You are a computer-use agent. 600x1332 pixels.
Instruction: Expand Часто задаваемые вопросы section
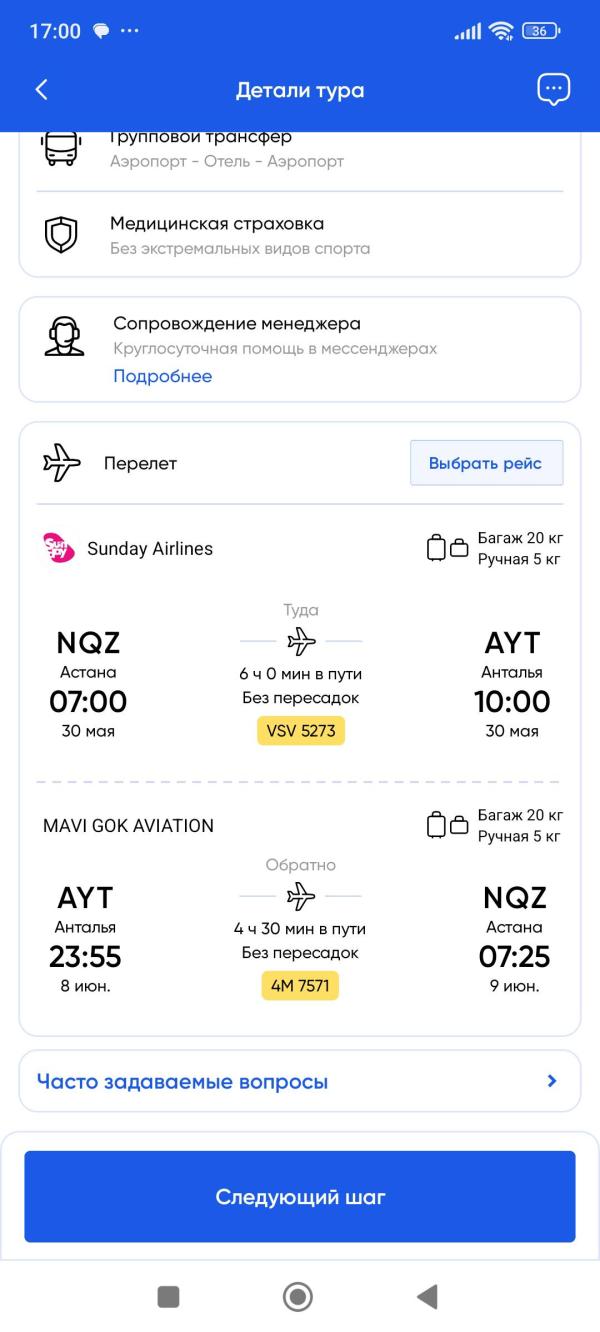click(x=300, y=1081)
